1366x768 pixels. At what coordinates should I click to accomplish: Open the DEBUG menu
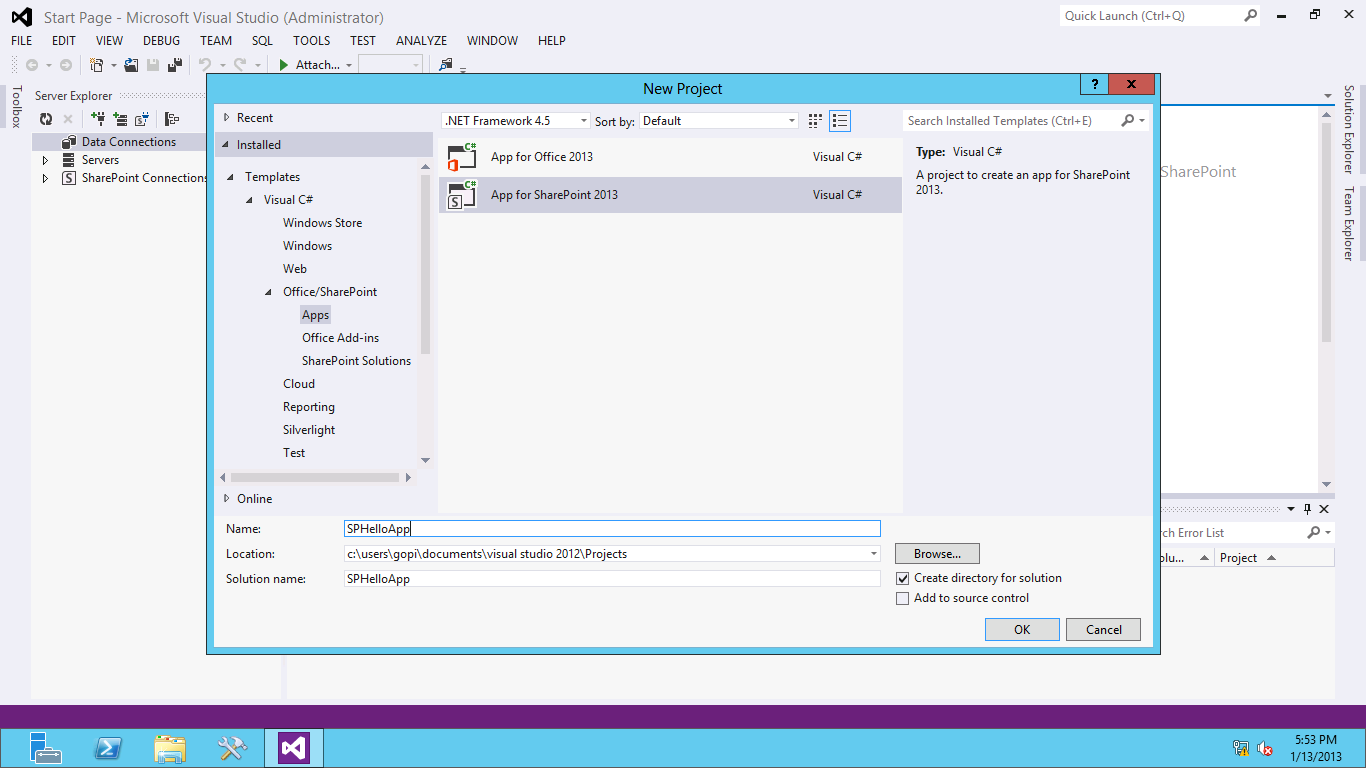pos(161,41)
